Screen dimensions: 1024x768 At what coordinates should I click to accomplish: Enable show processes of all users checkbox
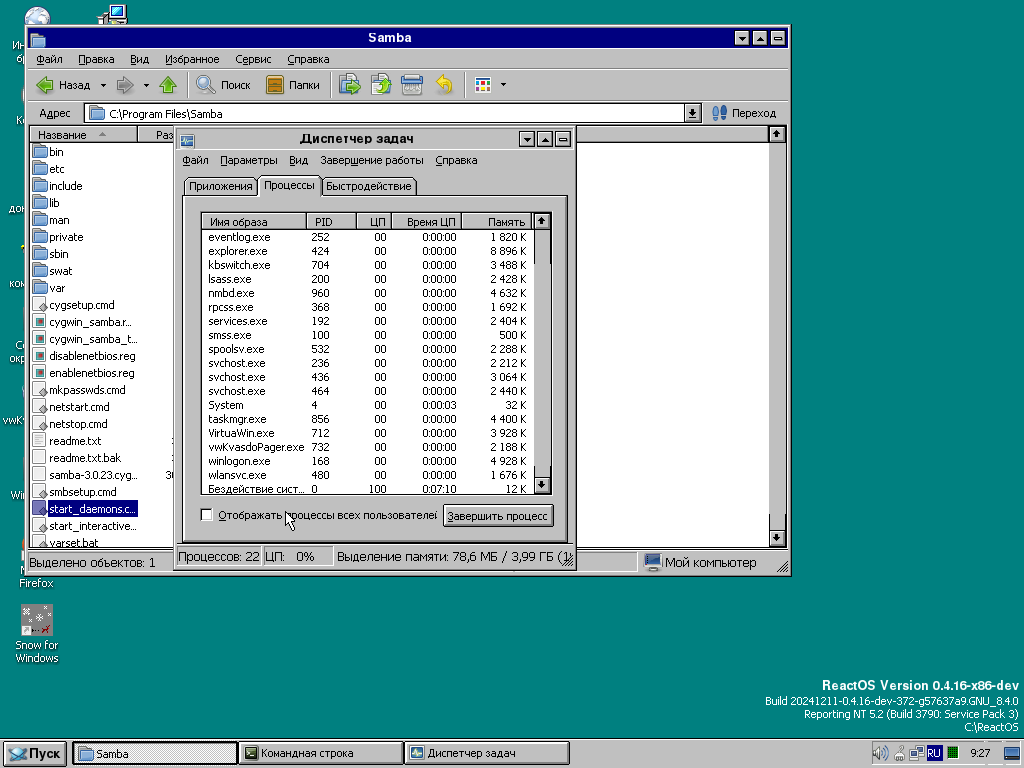[x=207, y=515]
